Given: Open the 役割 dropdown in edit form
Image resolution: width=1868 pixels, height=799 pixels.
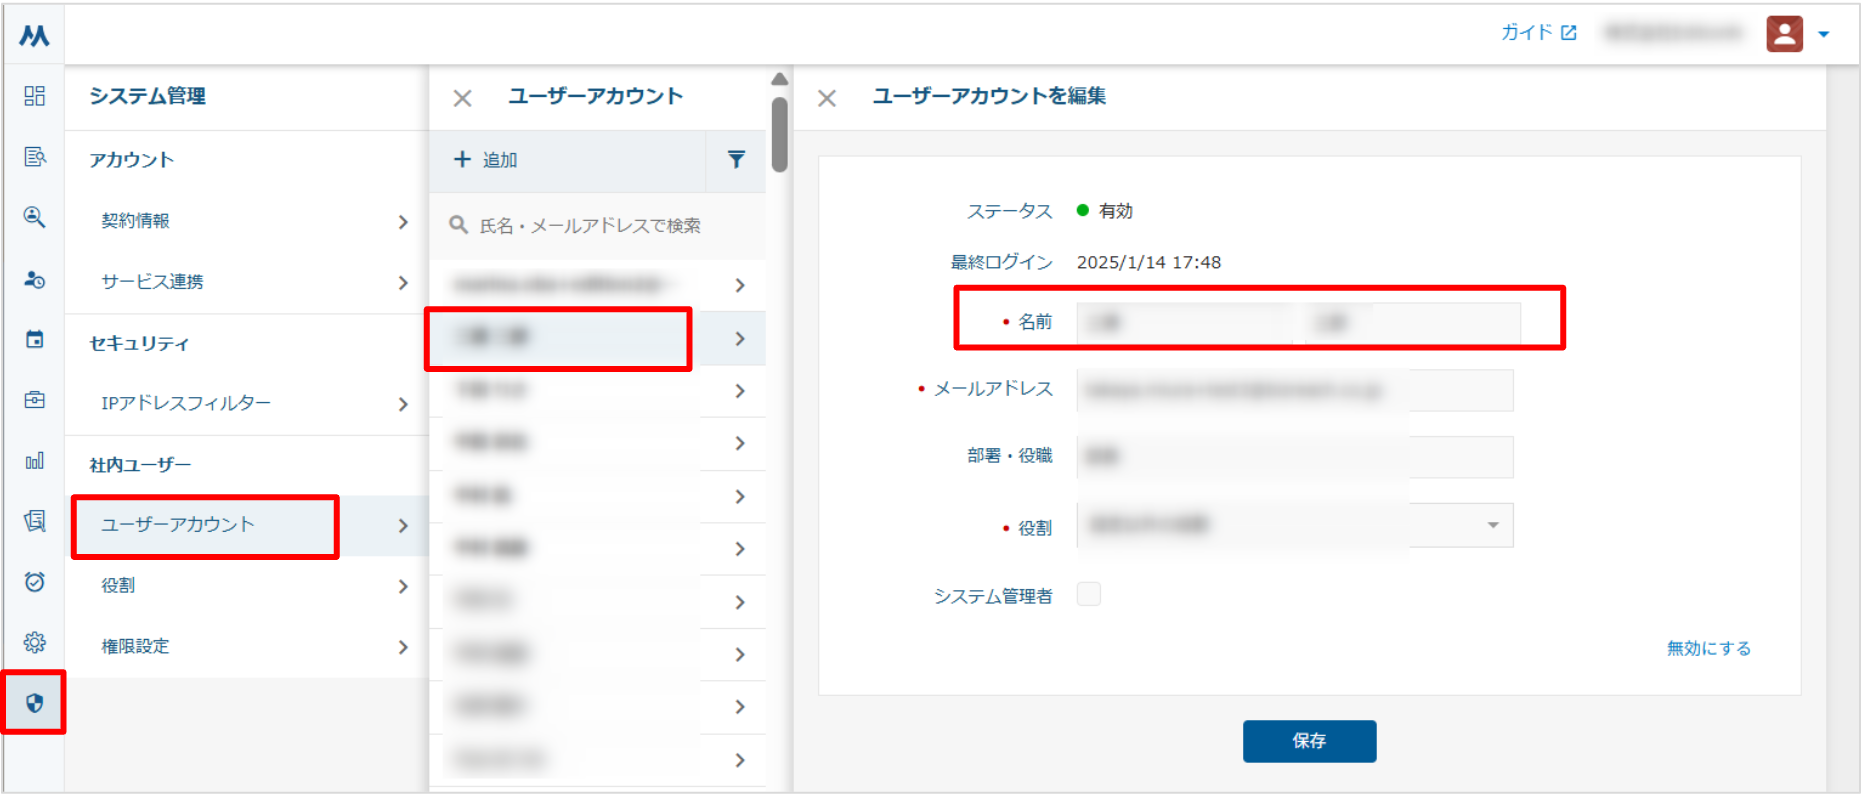Looking at the screenshot, I should 1294,526.
